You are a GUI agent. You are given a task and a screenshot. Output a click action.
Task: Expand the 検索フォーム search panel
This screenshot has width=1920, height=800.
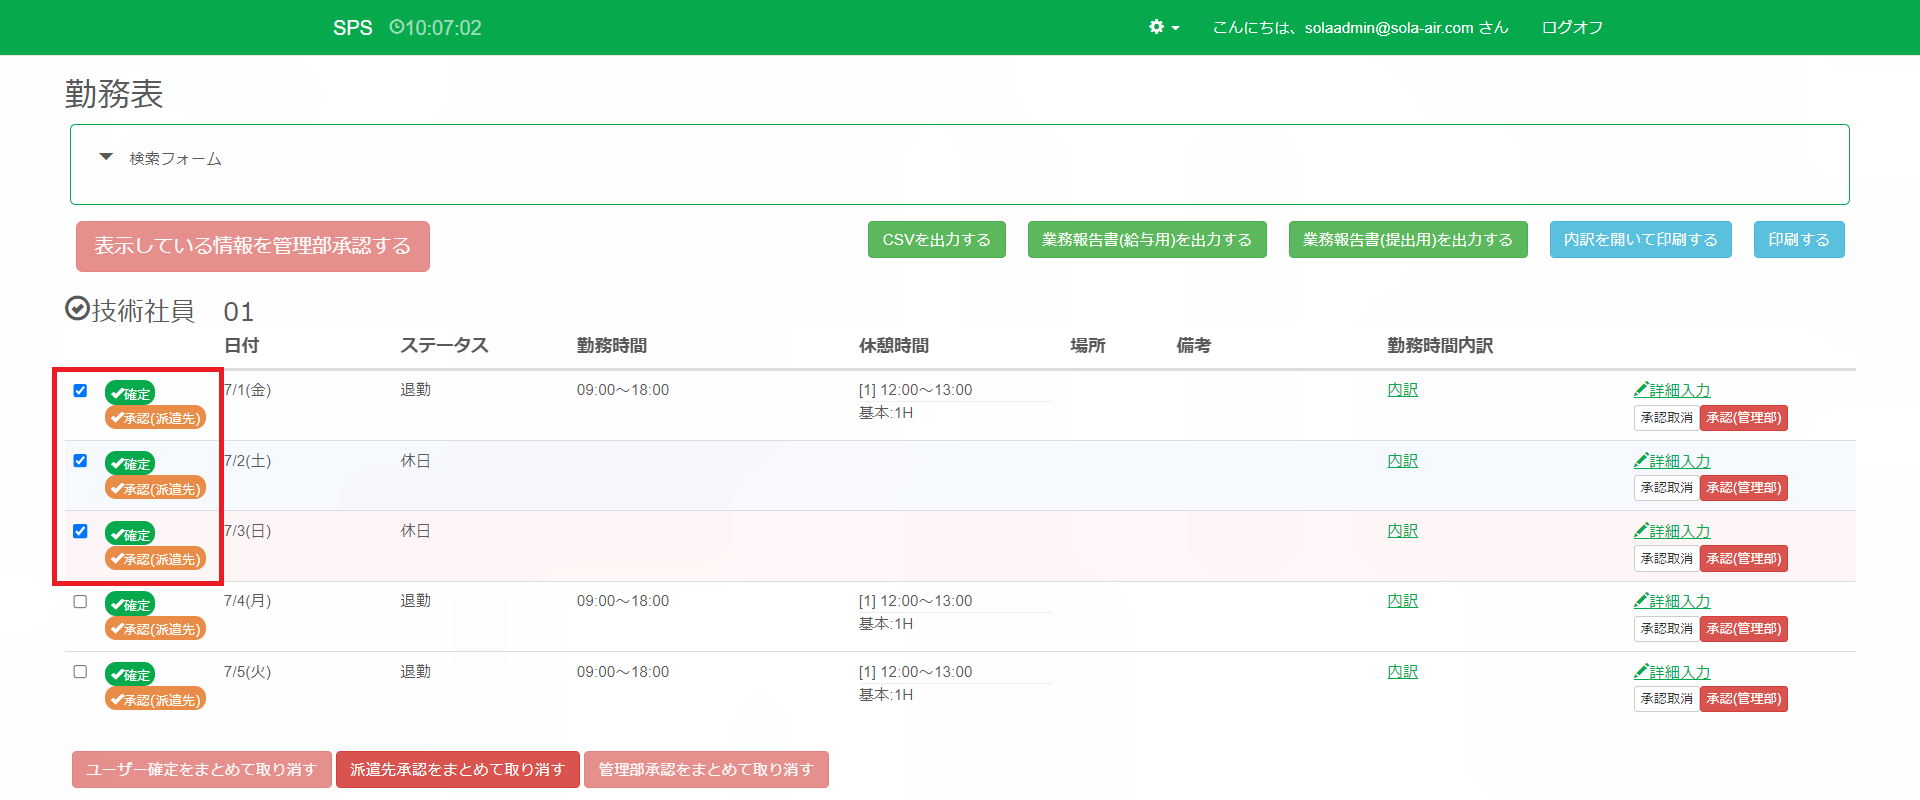(106, 158)
